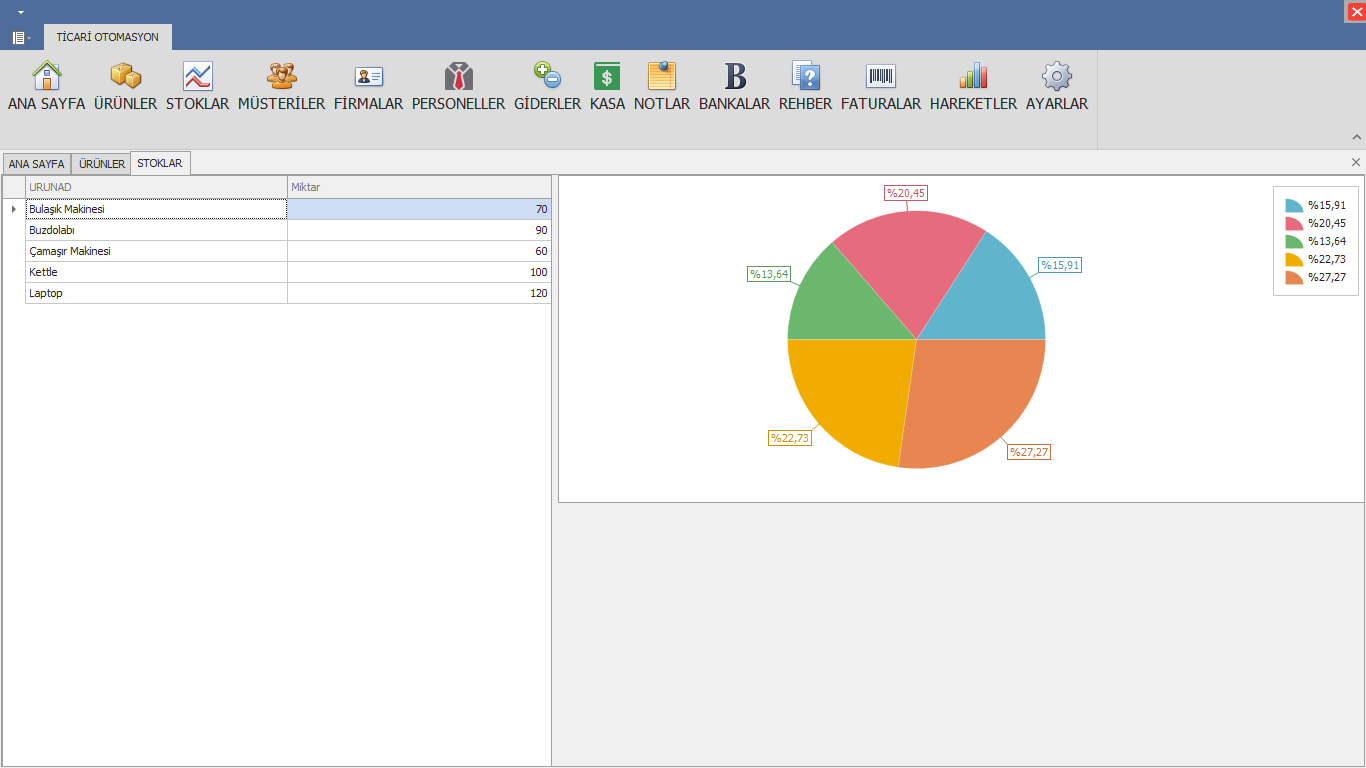Open the quick access dropdown arrow in title bar
This screenshot has width=1366, height=768.
[x=20, y=12]
